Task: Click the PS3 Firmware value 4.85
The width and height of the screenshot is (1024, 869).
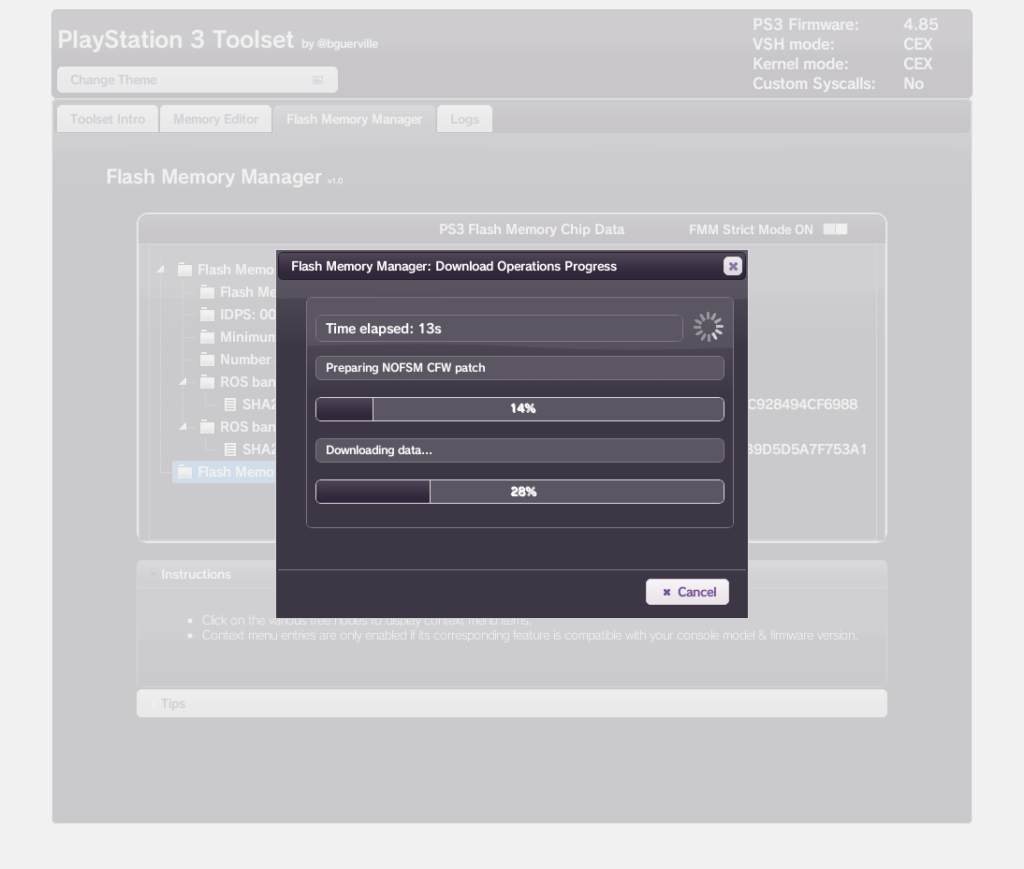Action: [921, 25]
